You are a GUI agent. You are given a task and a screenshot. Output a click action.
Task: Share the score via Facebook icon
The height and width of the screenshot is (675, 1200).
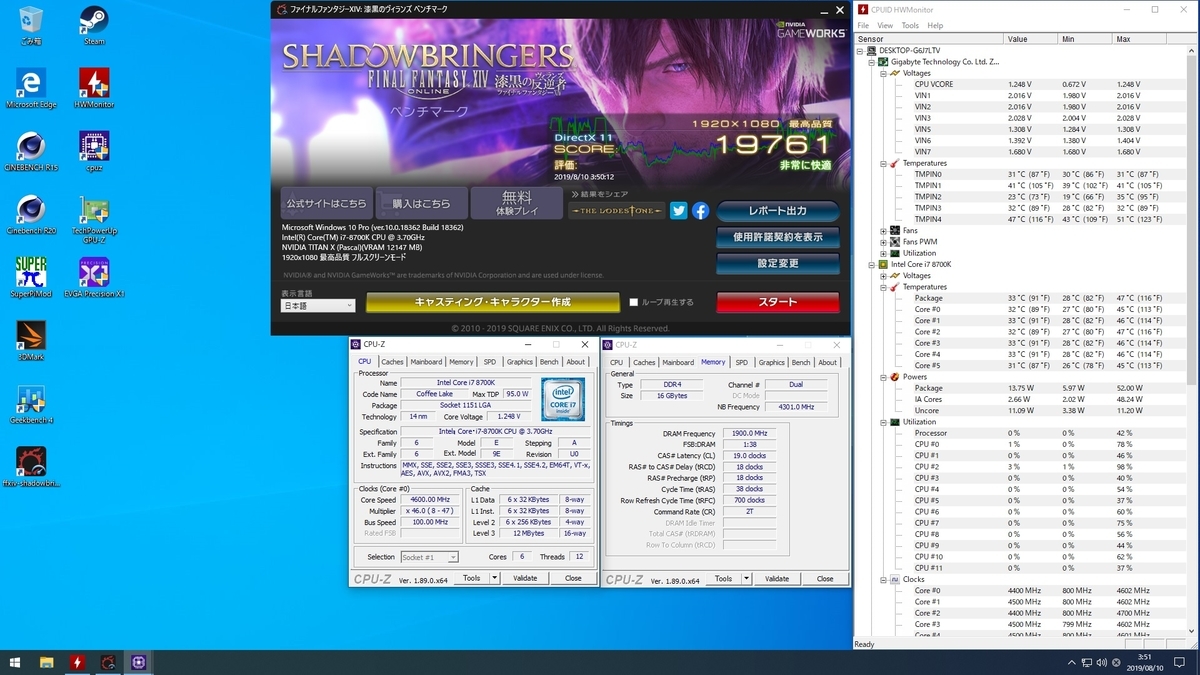click(x=700, y=210)
